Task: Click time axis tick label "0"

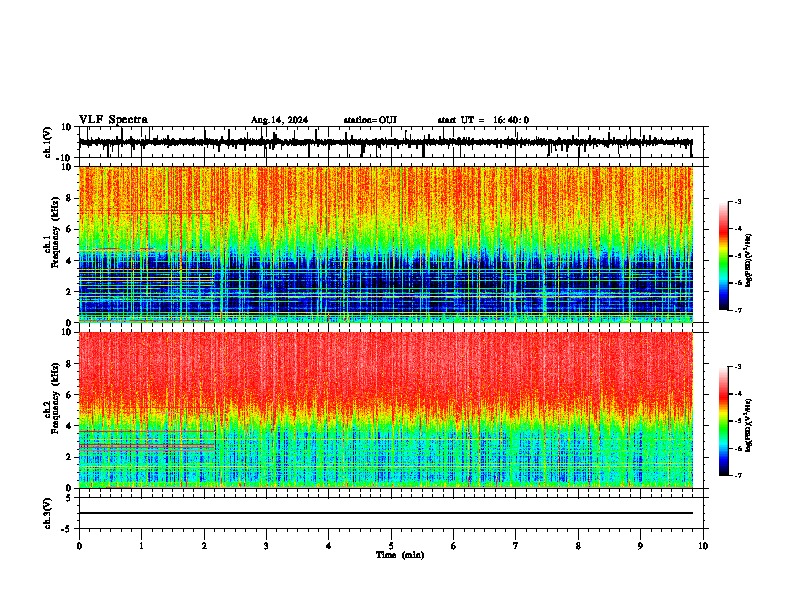Action: (x=79, y=546)
